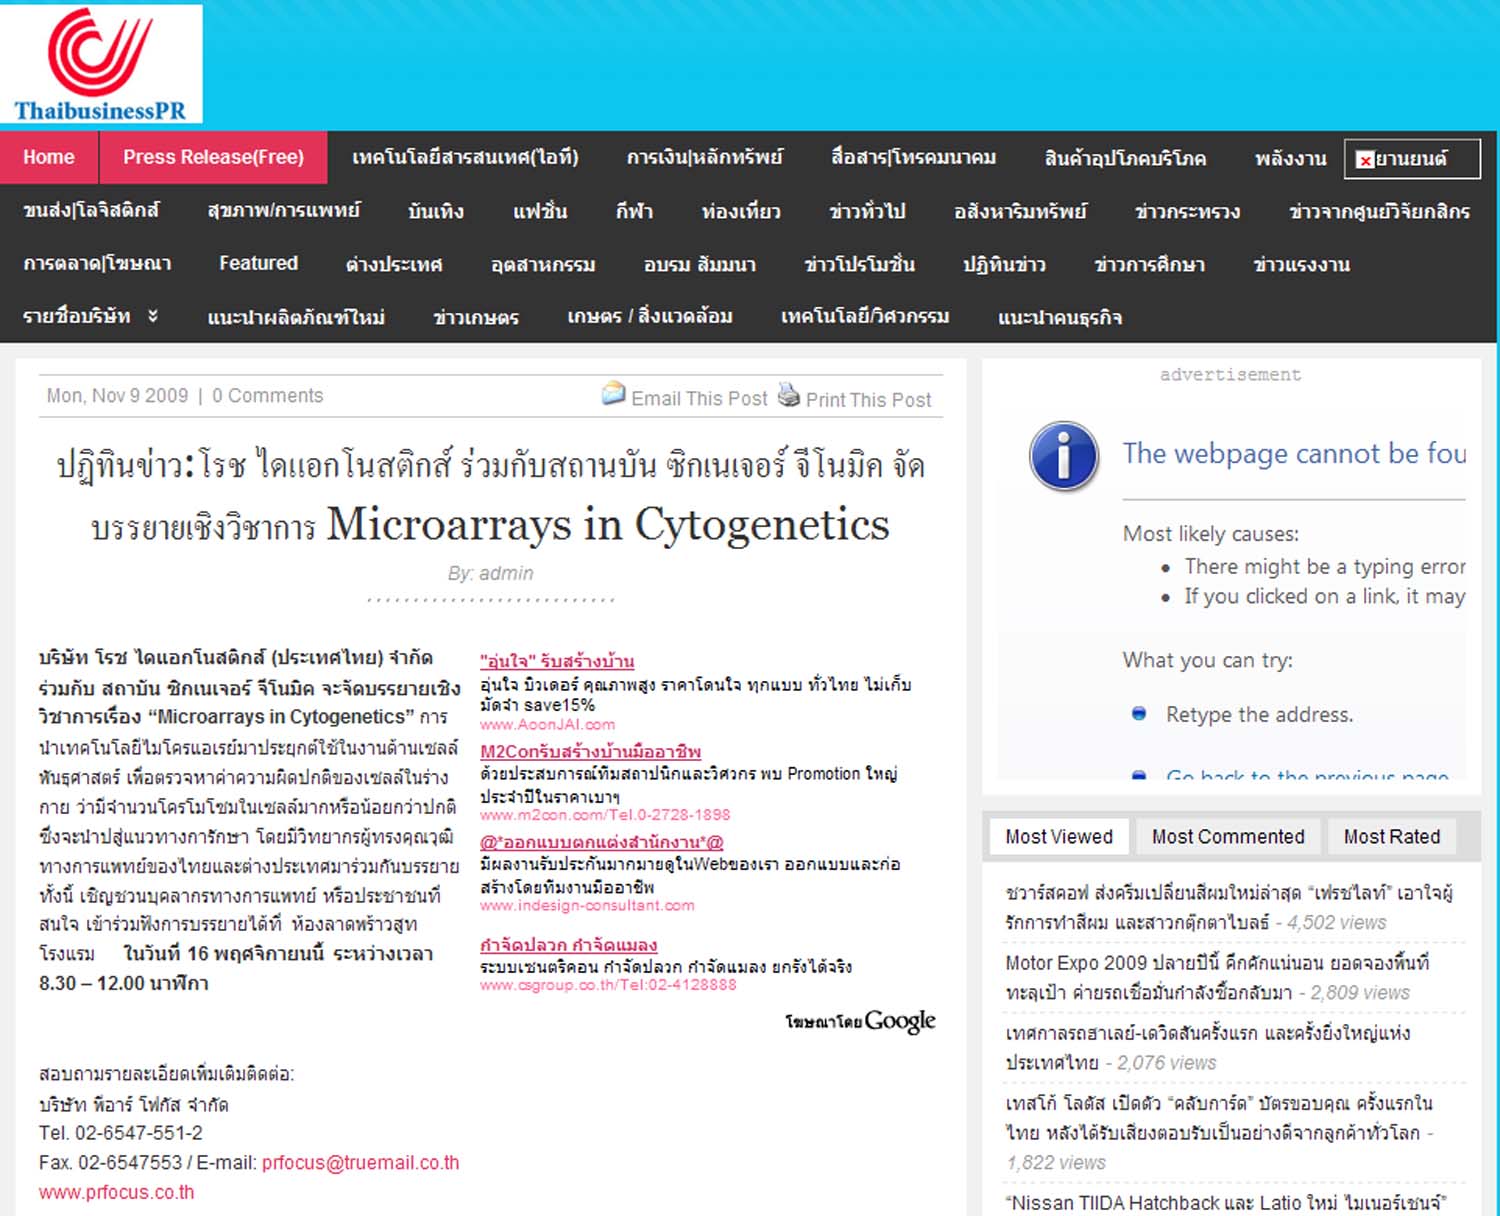The image size is (1500, 1216).
Task: Click the ThaibusinessPR logo
Action: [x=101, y=64]
